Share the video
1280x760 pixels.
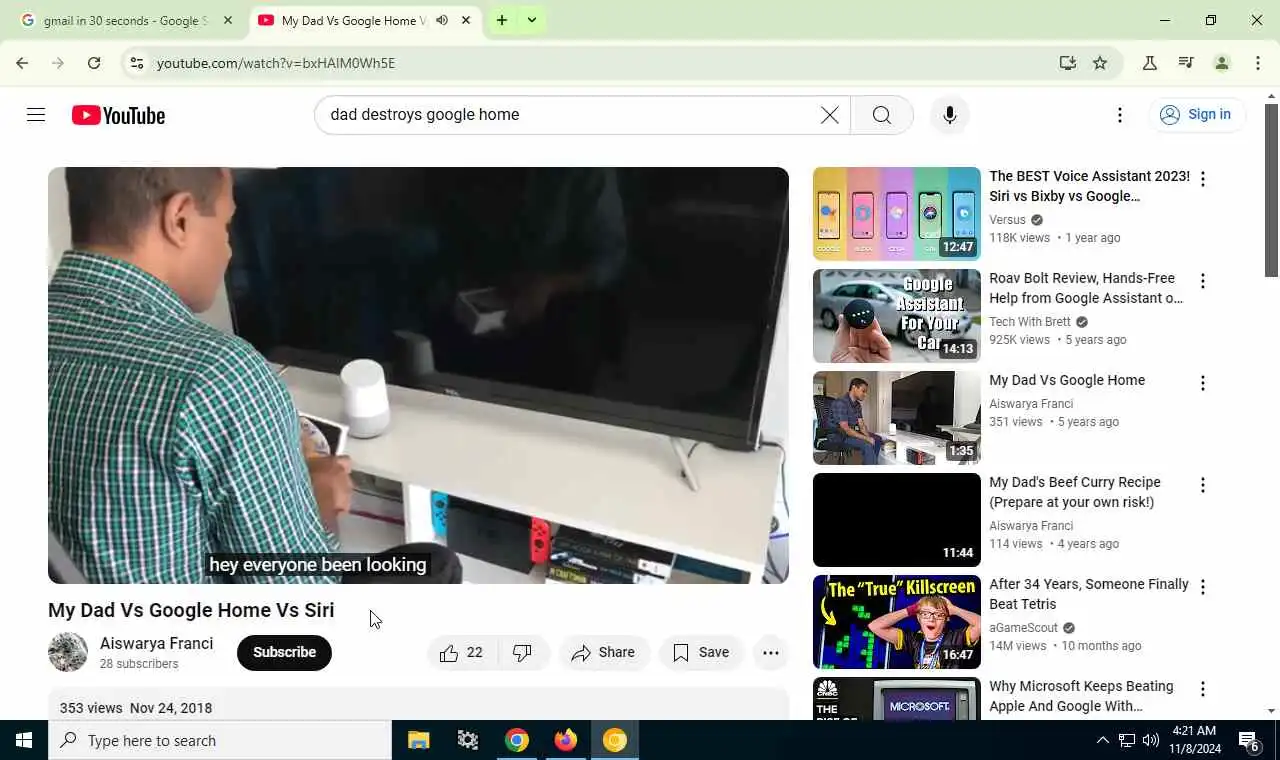click(604, 653)
